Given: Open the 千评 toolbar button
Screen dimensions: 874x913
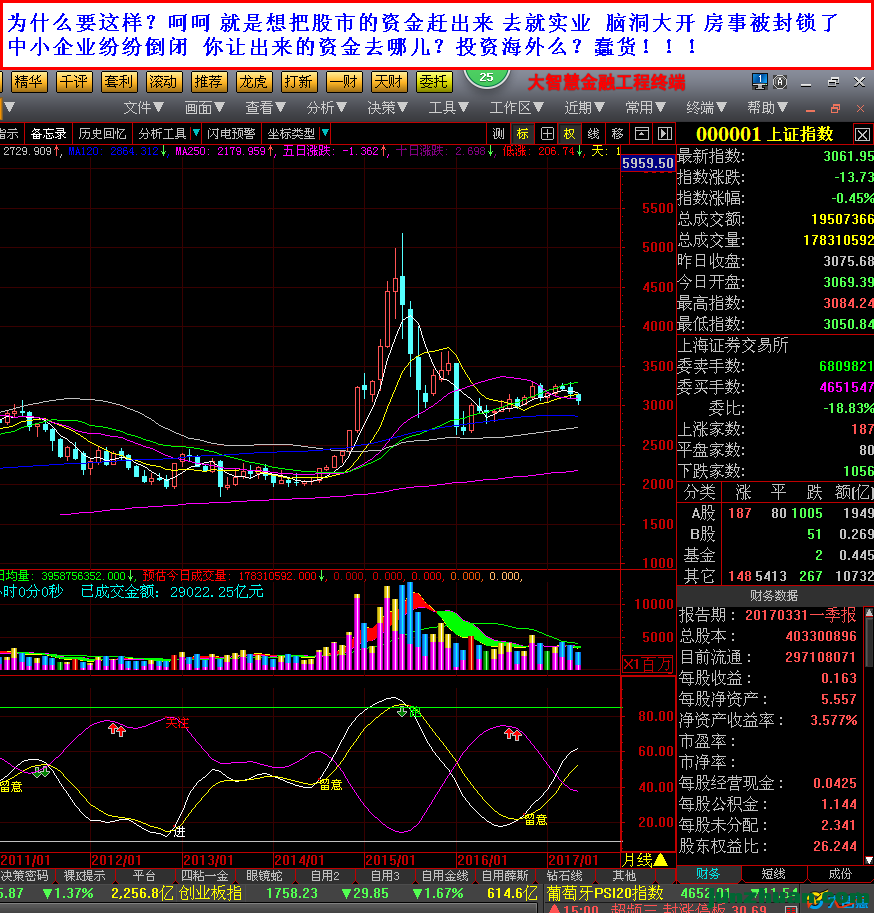Looking at the screenshot, I should tap(73, 82).
